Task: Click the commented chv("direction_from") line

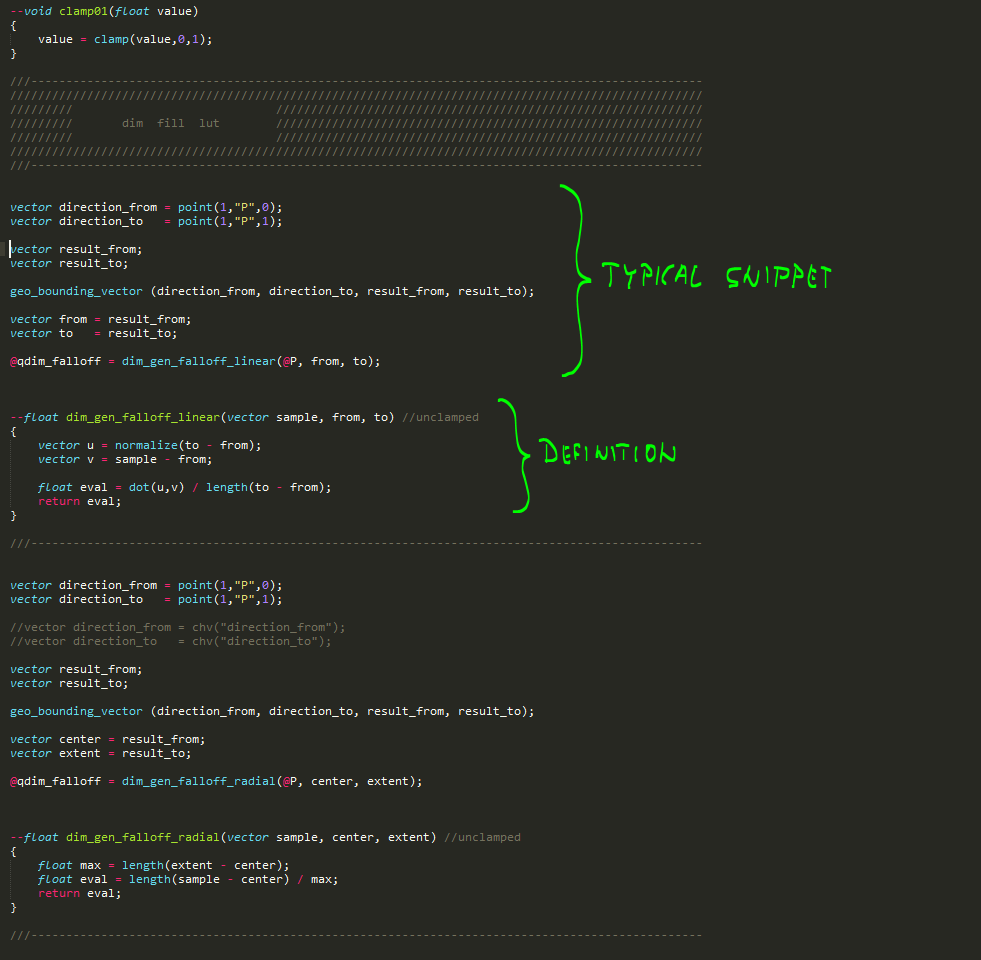Action: pos(177,627)
